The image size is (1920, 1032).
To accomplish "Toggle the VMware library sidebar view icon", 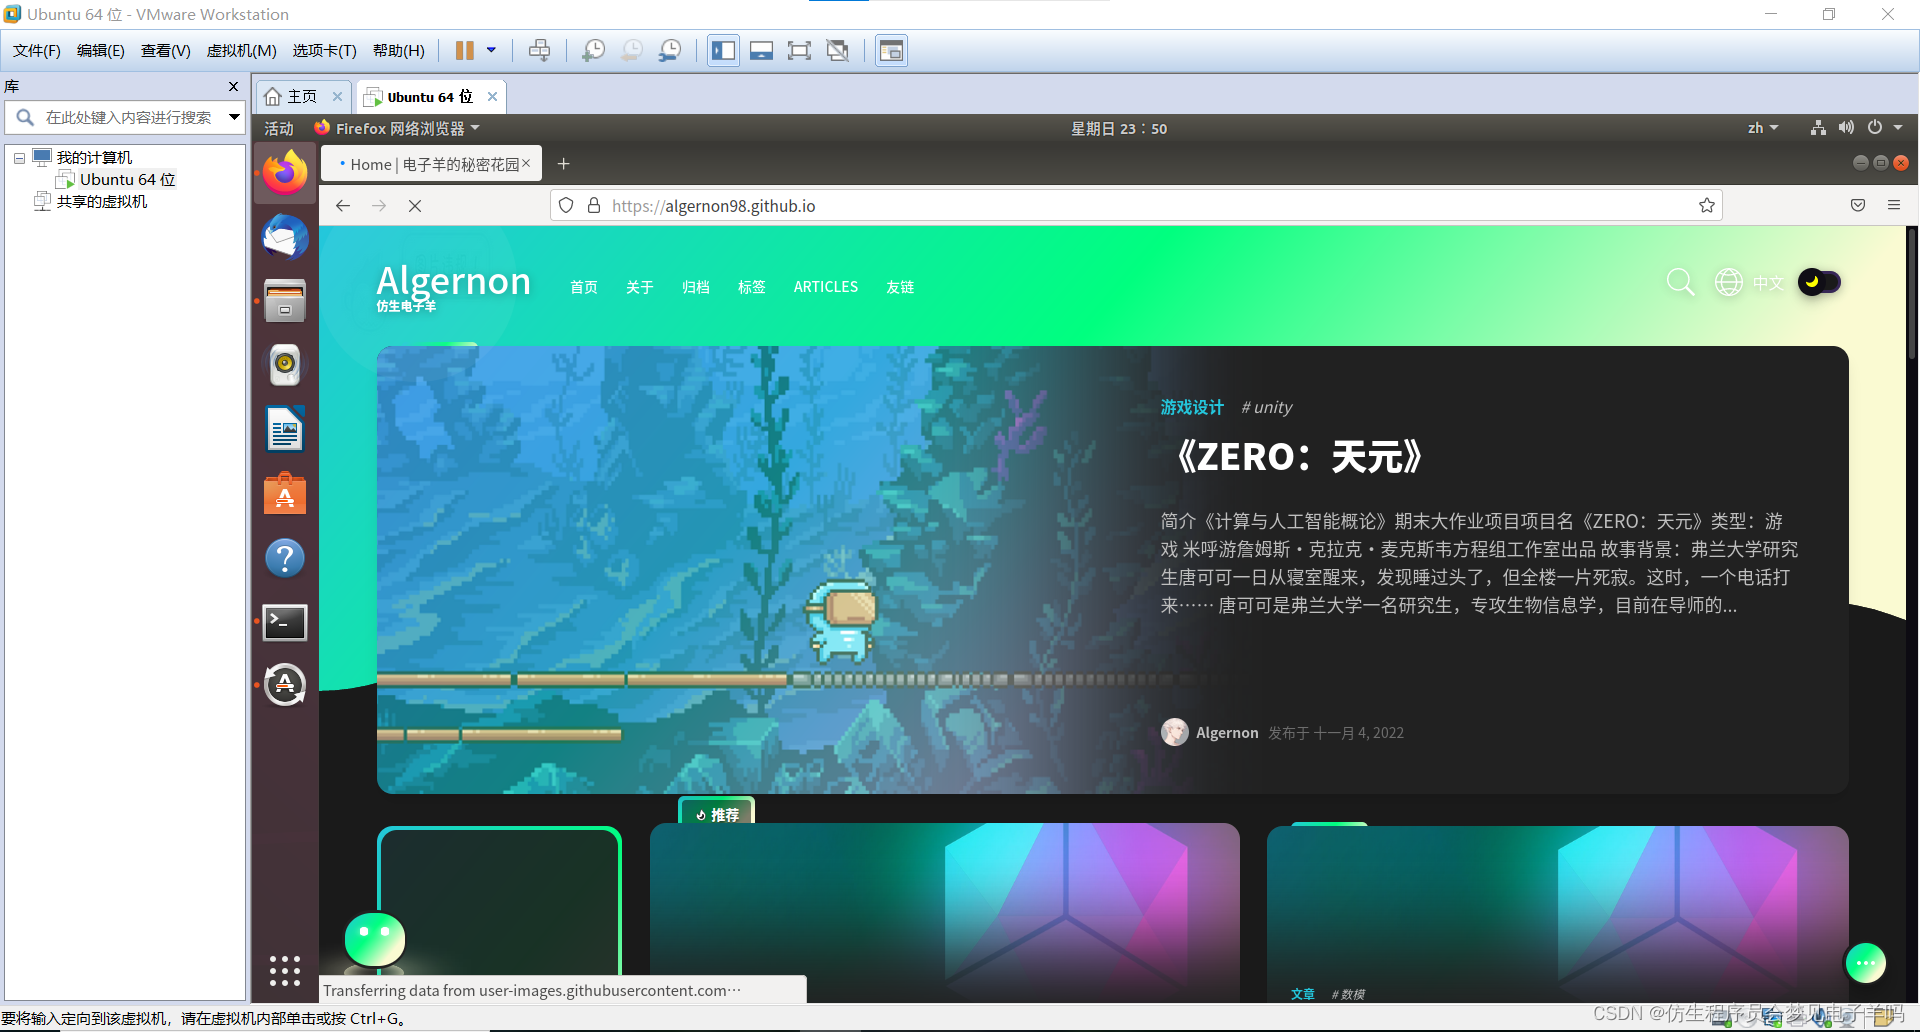I will [723, 50].
